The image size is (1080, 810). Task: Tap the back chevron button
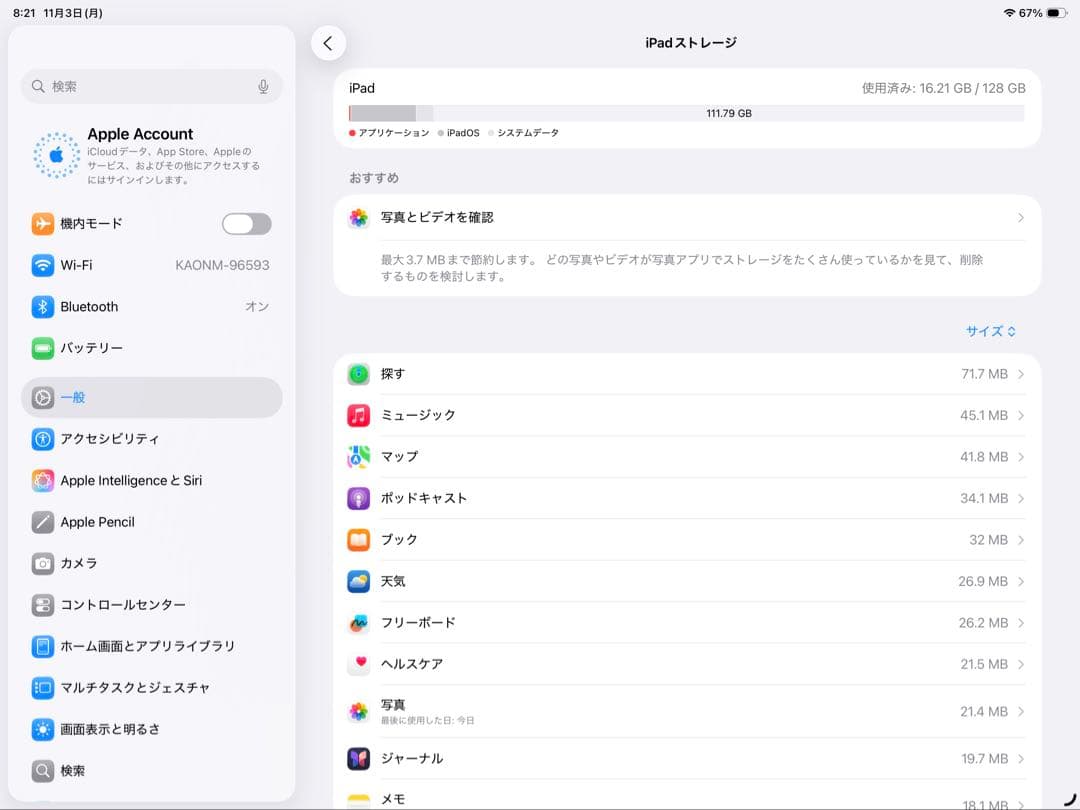tap(329, 43)
